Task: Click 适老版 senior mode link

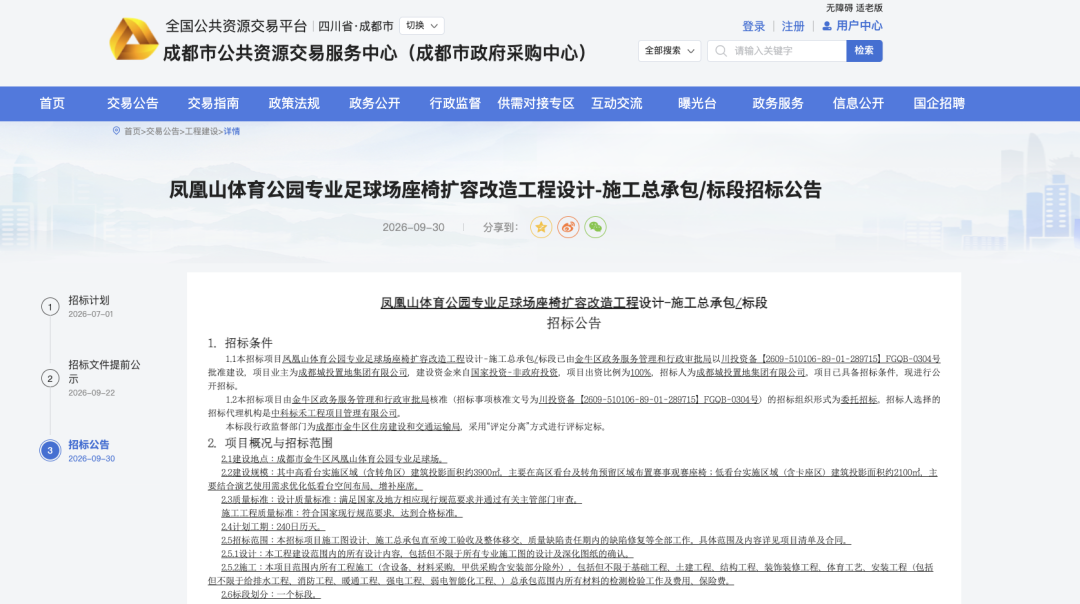Action: click(869, 8)
